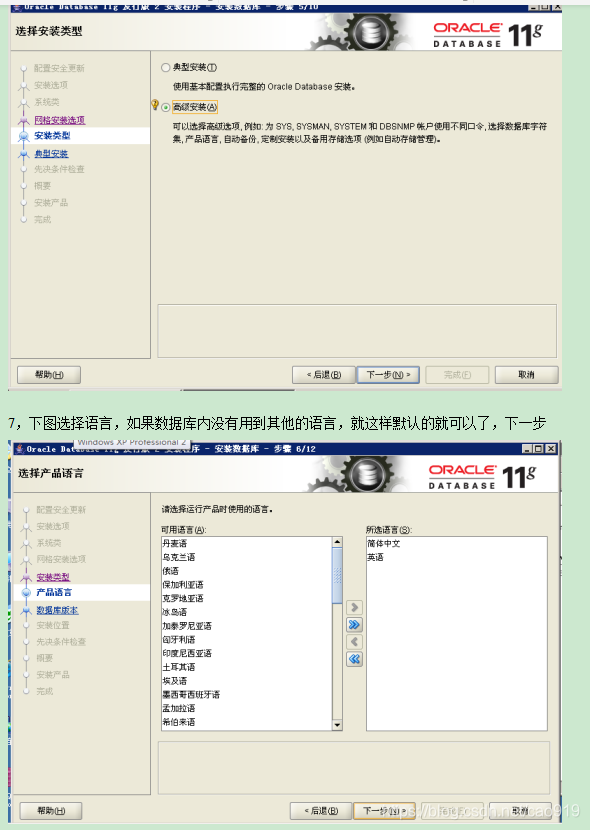The width and height of the screenshot is (590, 830).
Task: Open 典型安装 step link in sidebar
Action: [51, 154]
